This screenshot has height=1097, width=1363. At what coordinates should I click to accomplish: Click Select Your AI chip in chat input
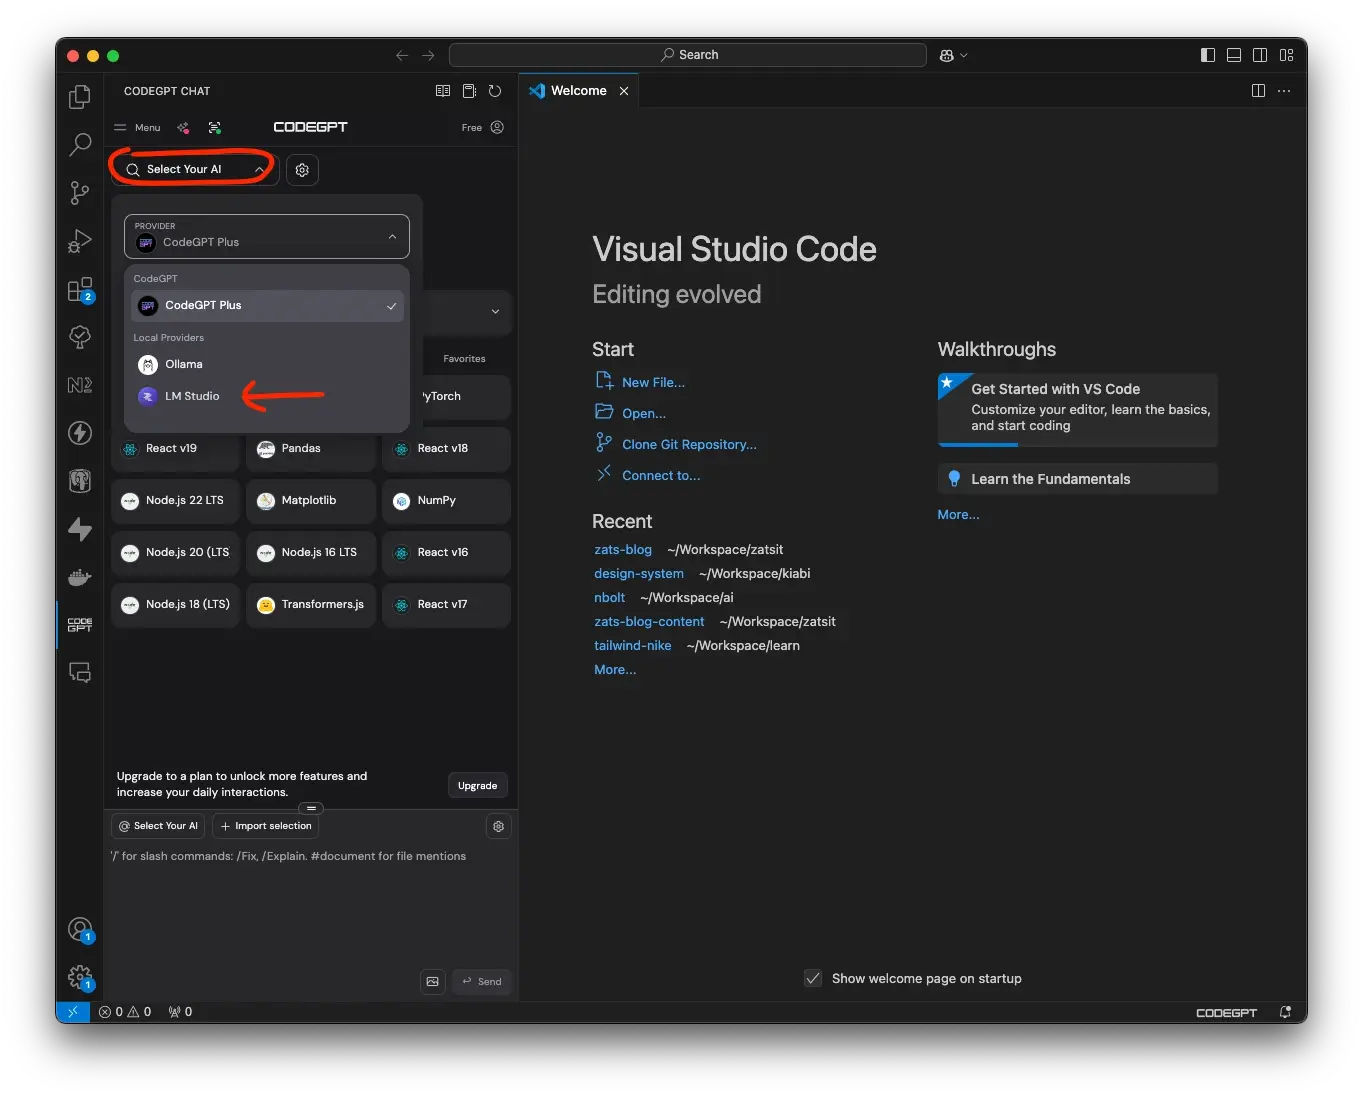158,826
